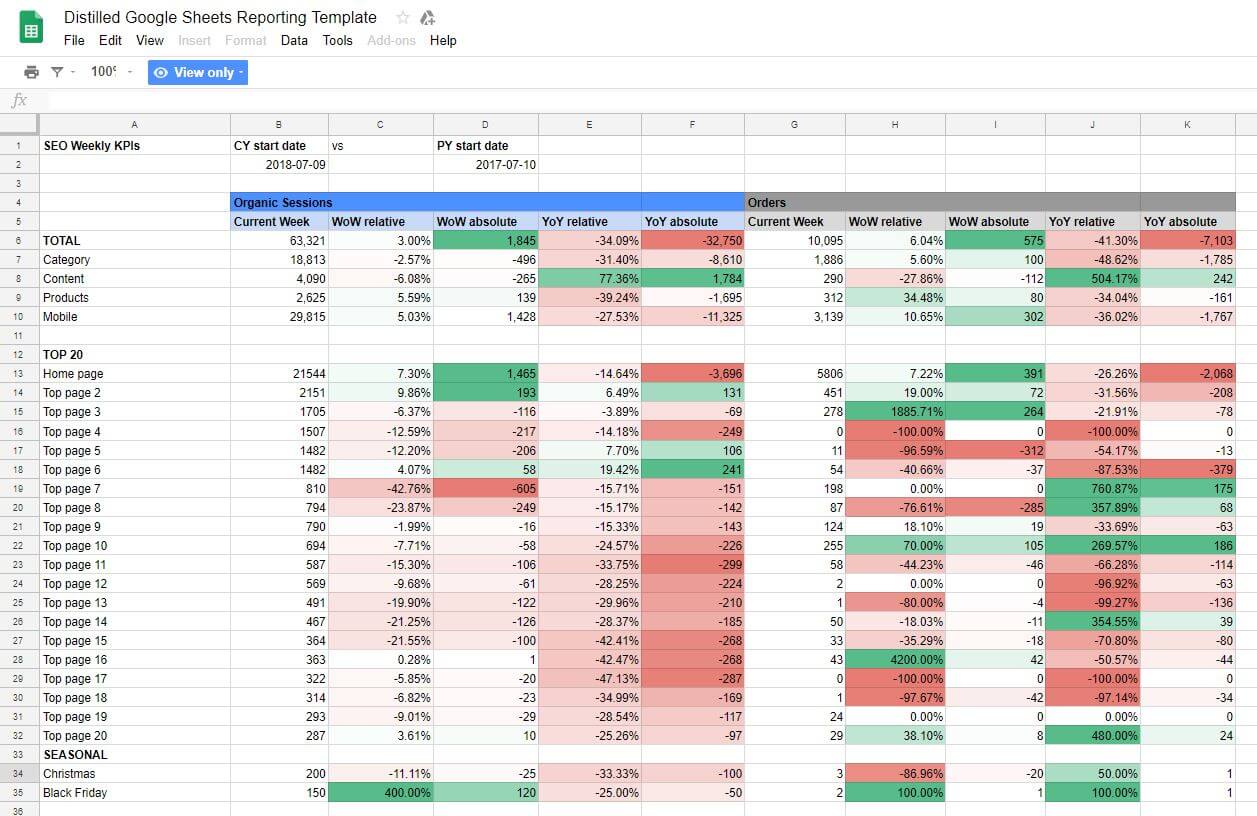Select cell B6 containing 63,321
Image resolution: width=1257 pixels, height=816 pixels.
(280, 240)
